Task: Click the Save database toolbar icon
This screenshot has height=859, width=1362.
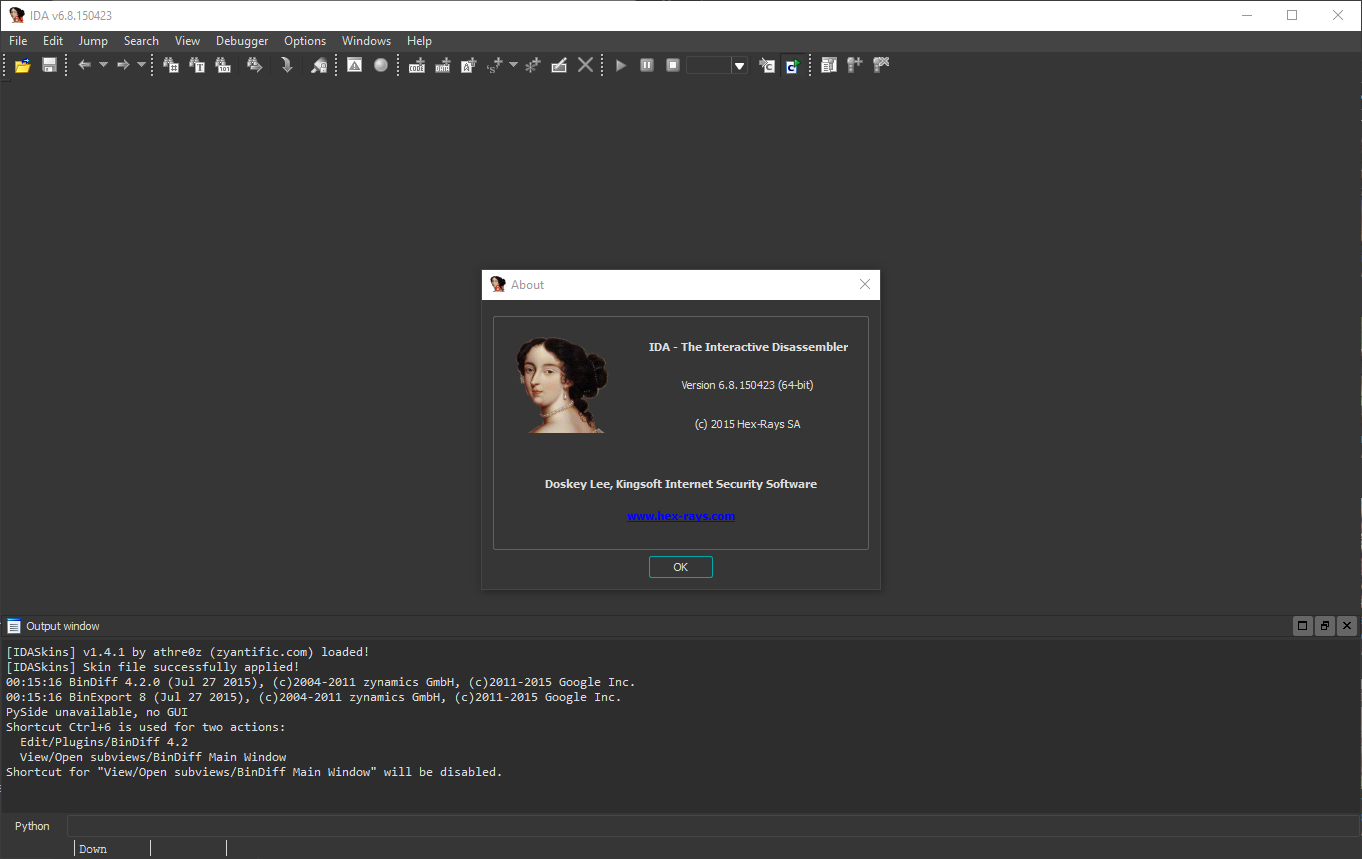Action: pos(49,65)
